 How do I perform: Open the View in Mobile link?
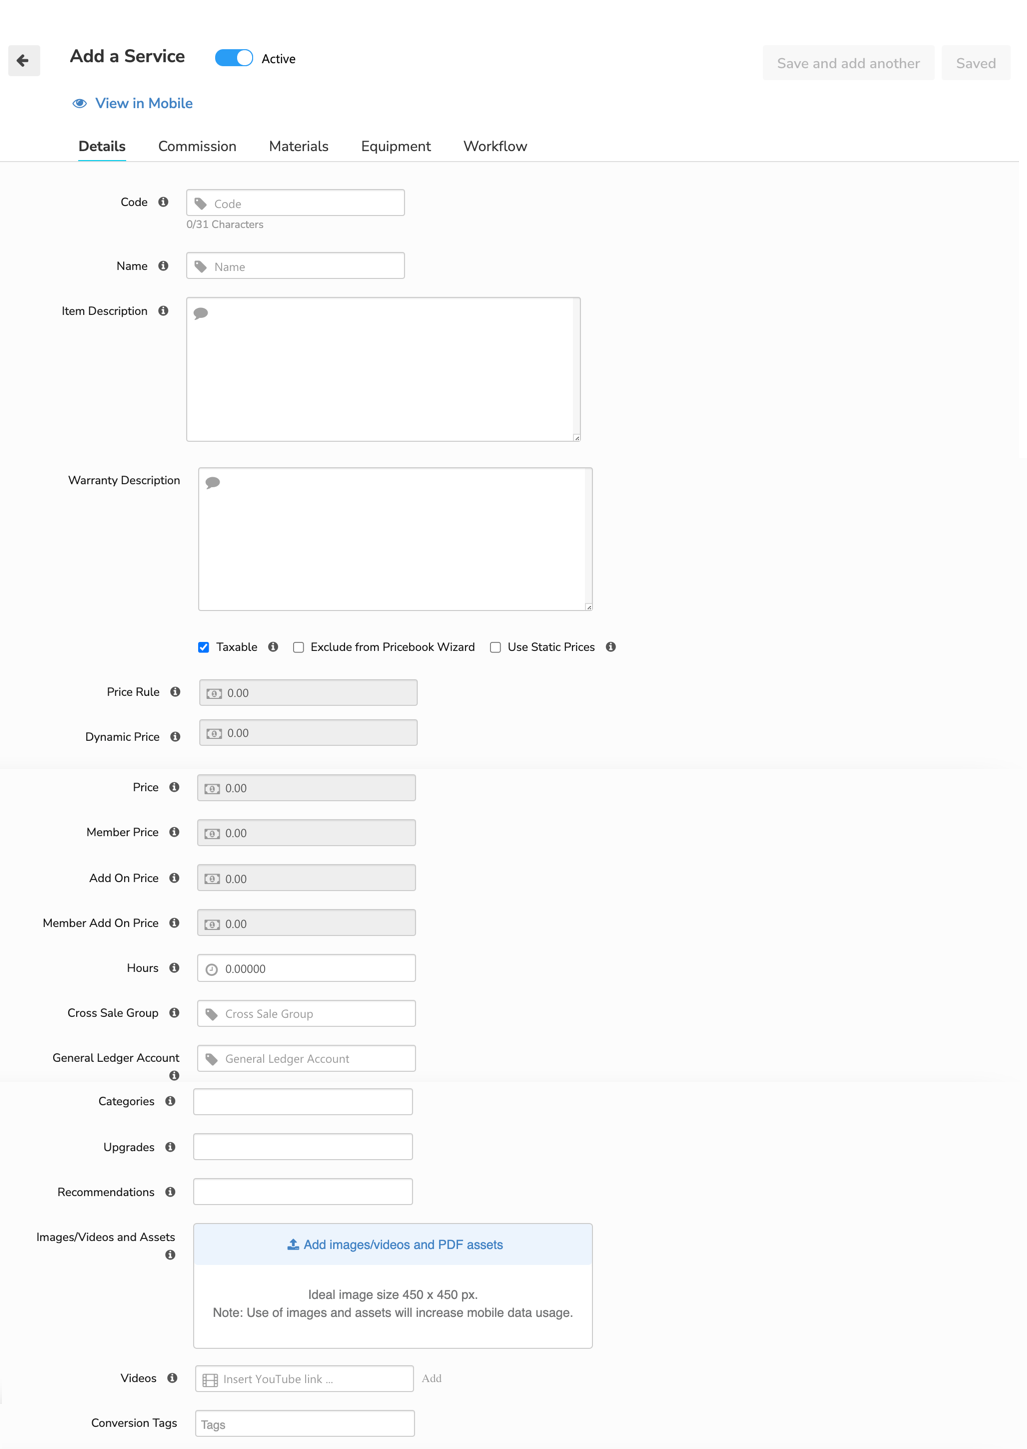142,103
